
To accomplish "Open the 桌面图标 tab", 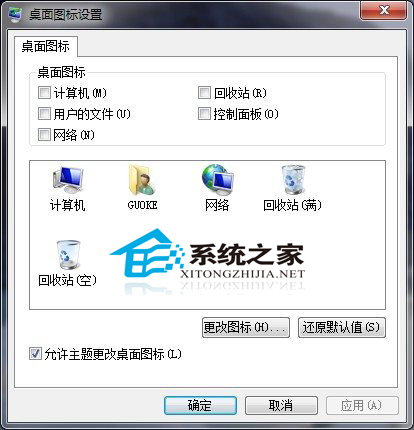I will 46,46.
